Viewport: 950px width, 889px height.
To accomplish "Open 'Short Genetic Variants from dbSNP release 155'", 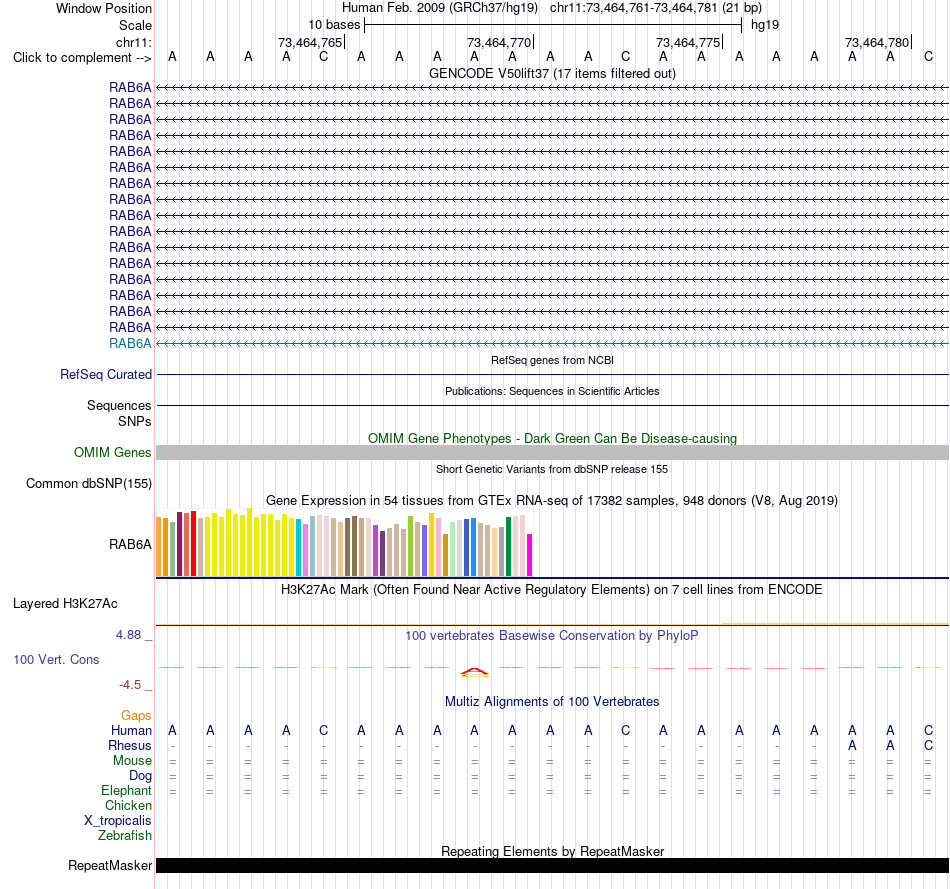I will click(552, 469).
